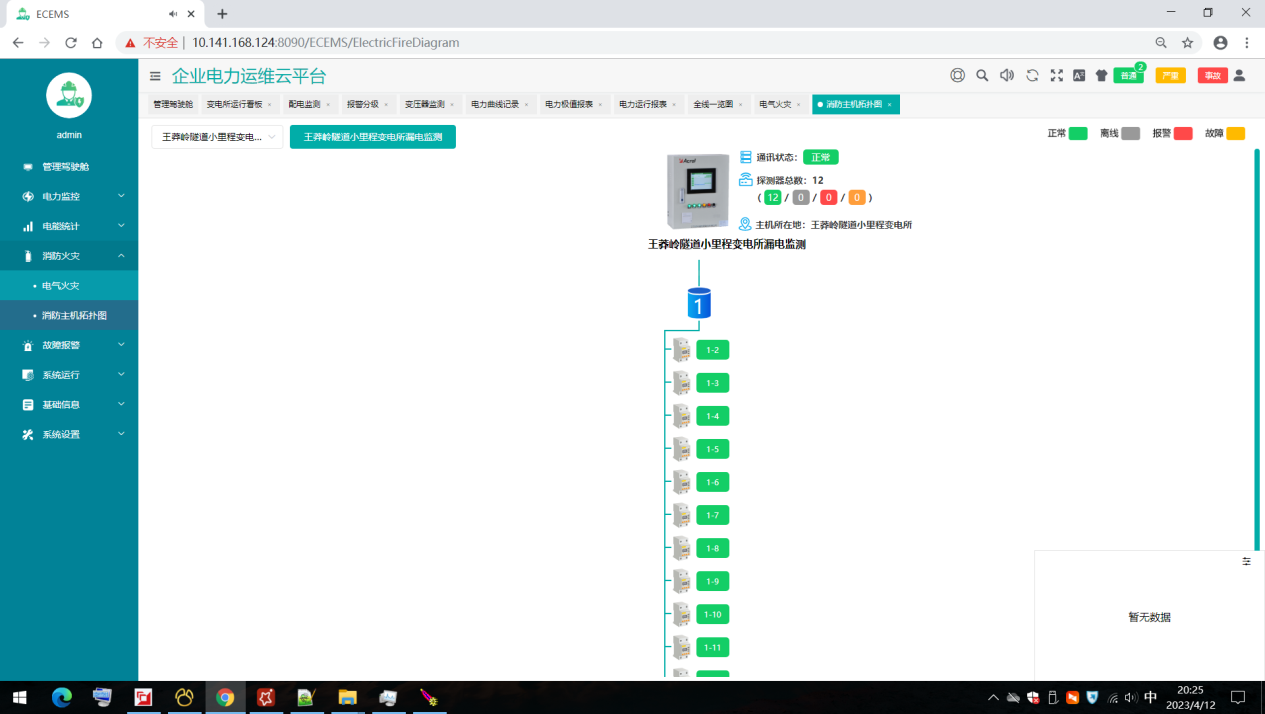Image resolution: width=1265 pixels, height=714 pixels.
Task: Open the 王莽岭隧道小里程变电 substation dropdown
Action: coord(217,137)
